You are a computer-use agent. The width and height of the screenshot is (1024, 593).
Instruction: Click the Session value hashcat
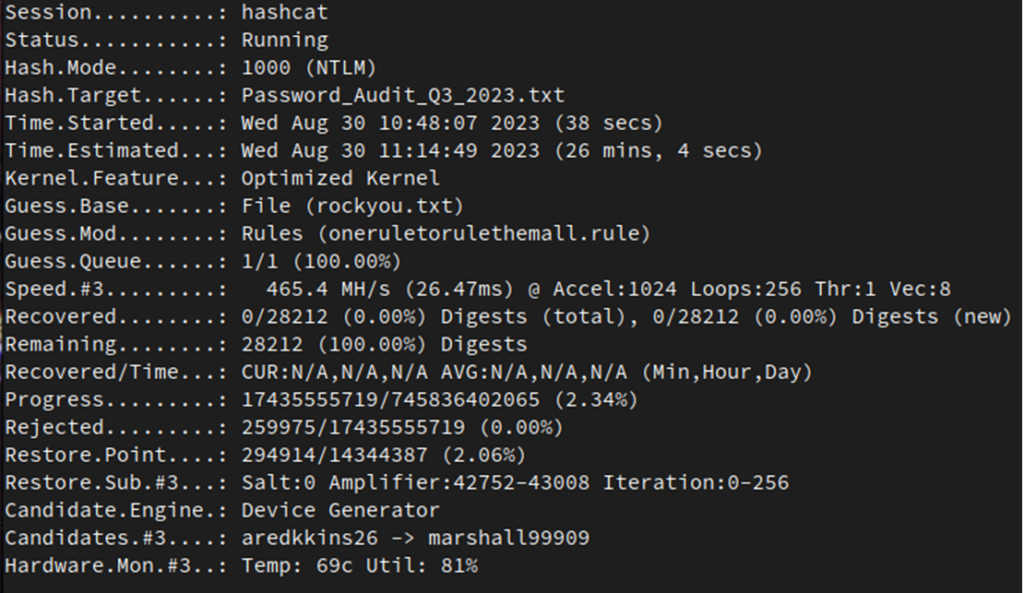[x=285, y=12]
